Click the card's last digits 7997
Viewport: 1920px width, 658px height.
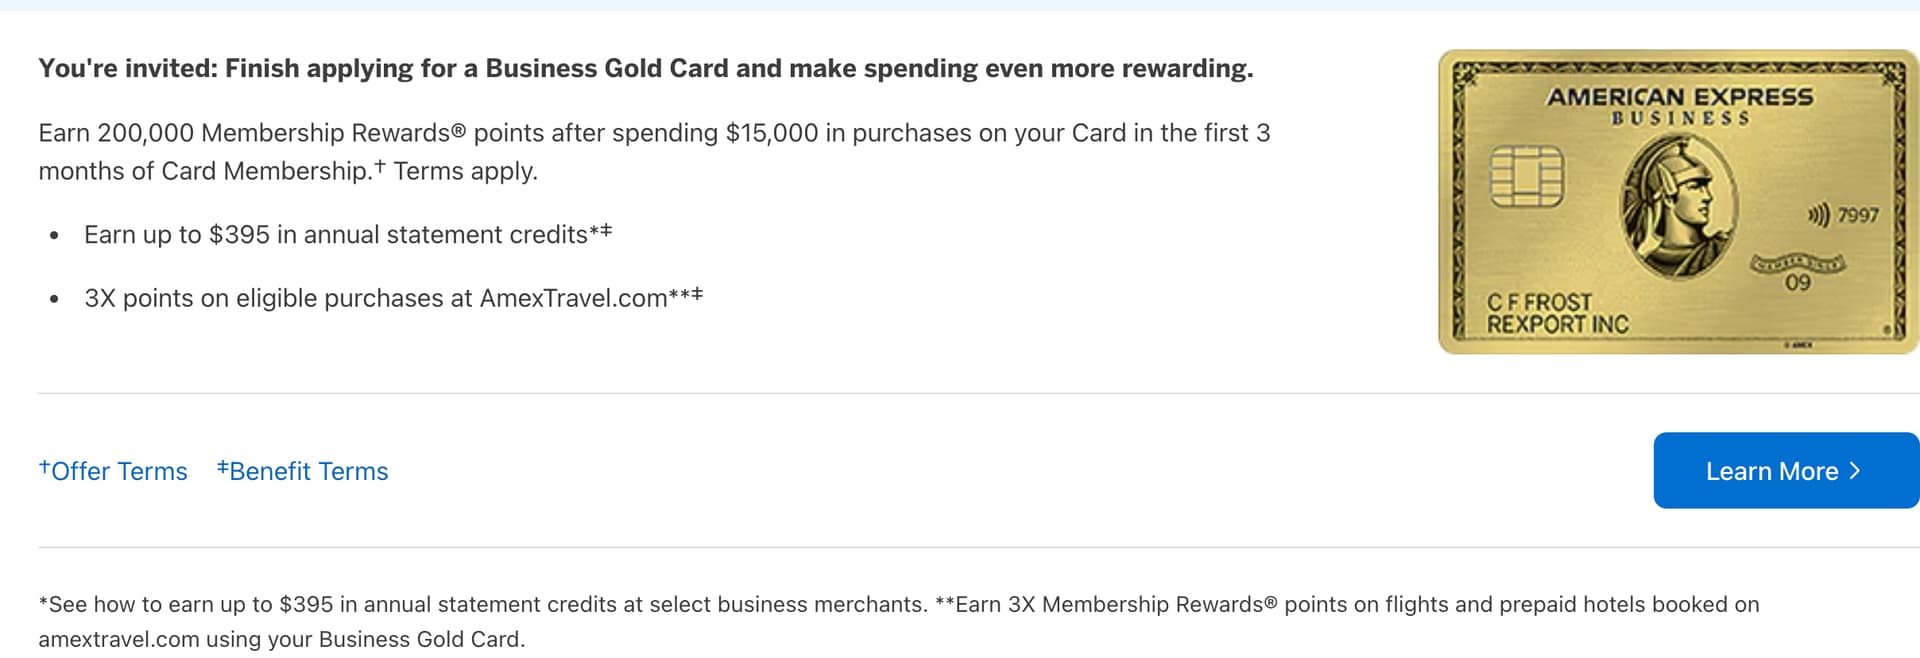[x=1858, y=215]
